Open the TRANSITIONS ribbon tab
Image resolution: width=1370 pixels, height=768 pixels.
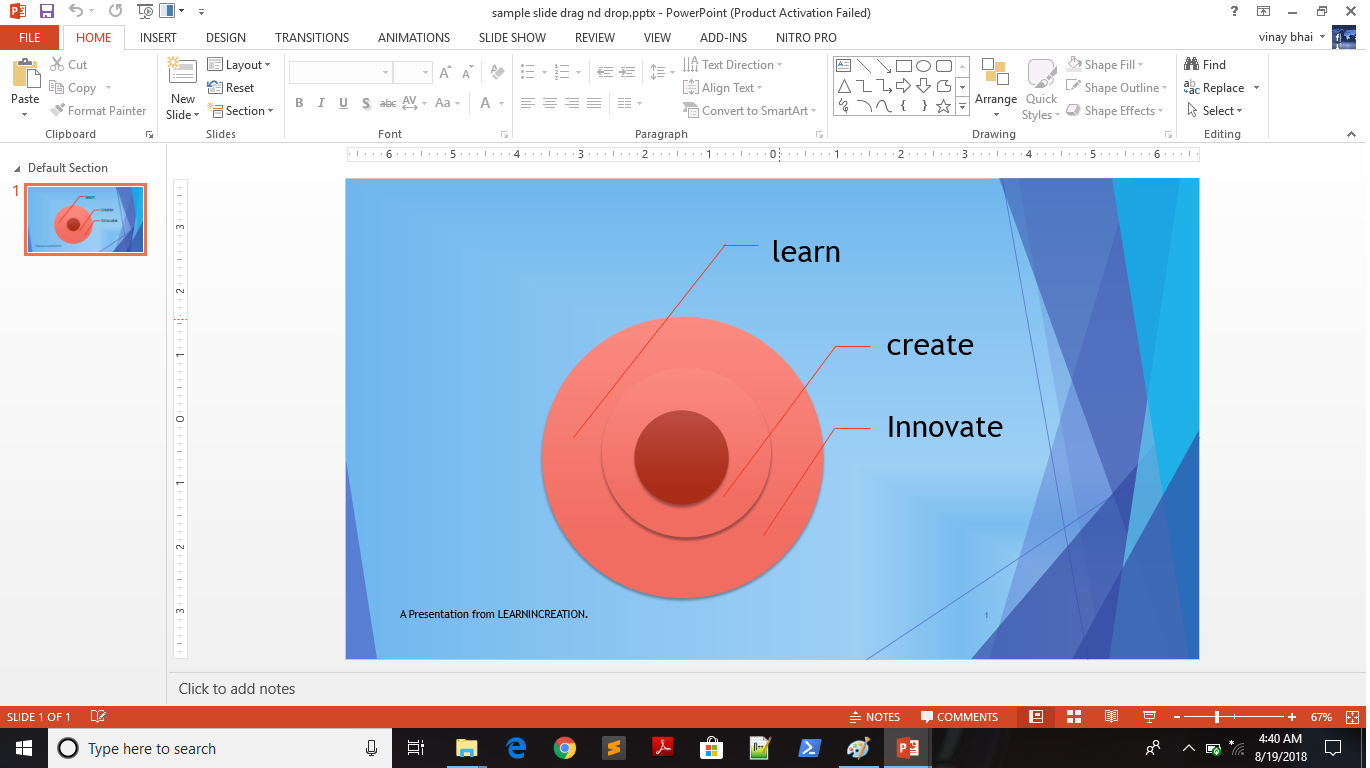click(312, 38)
